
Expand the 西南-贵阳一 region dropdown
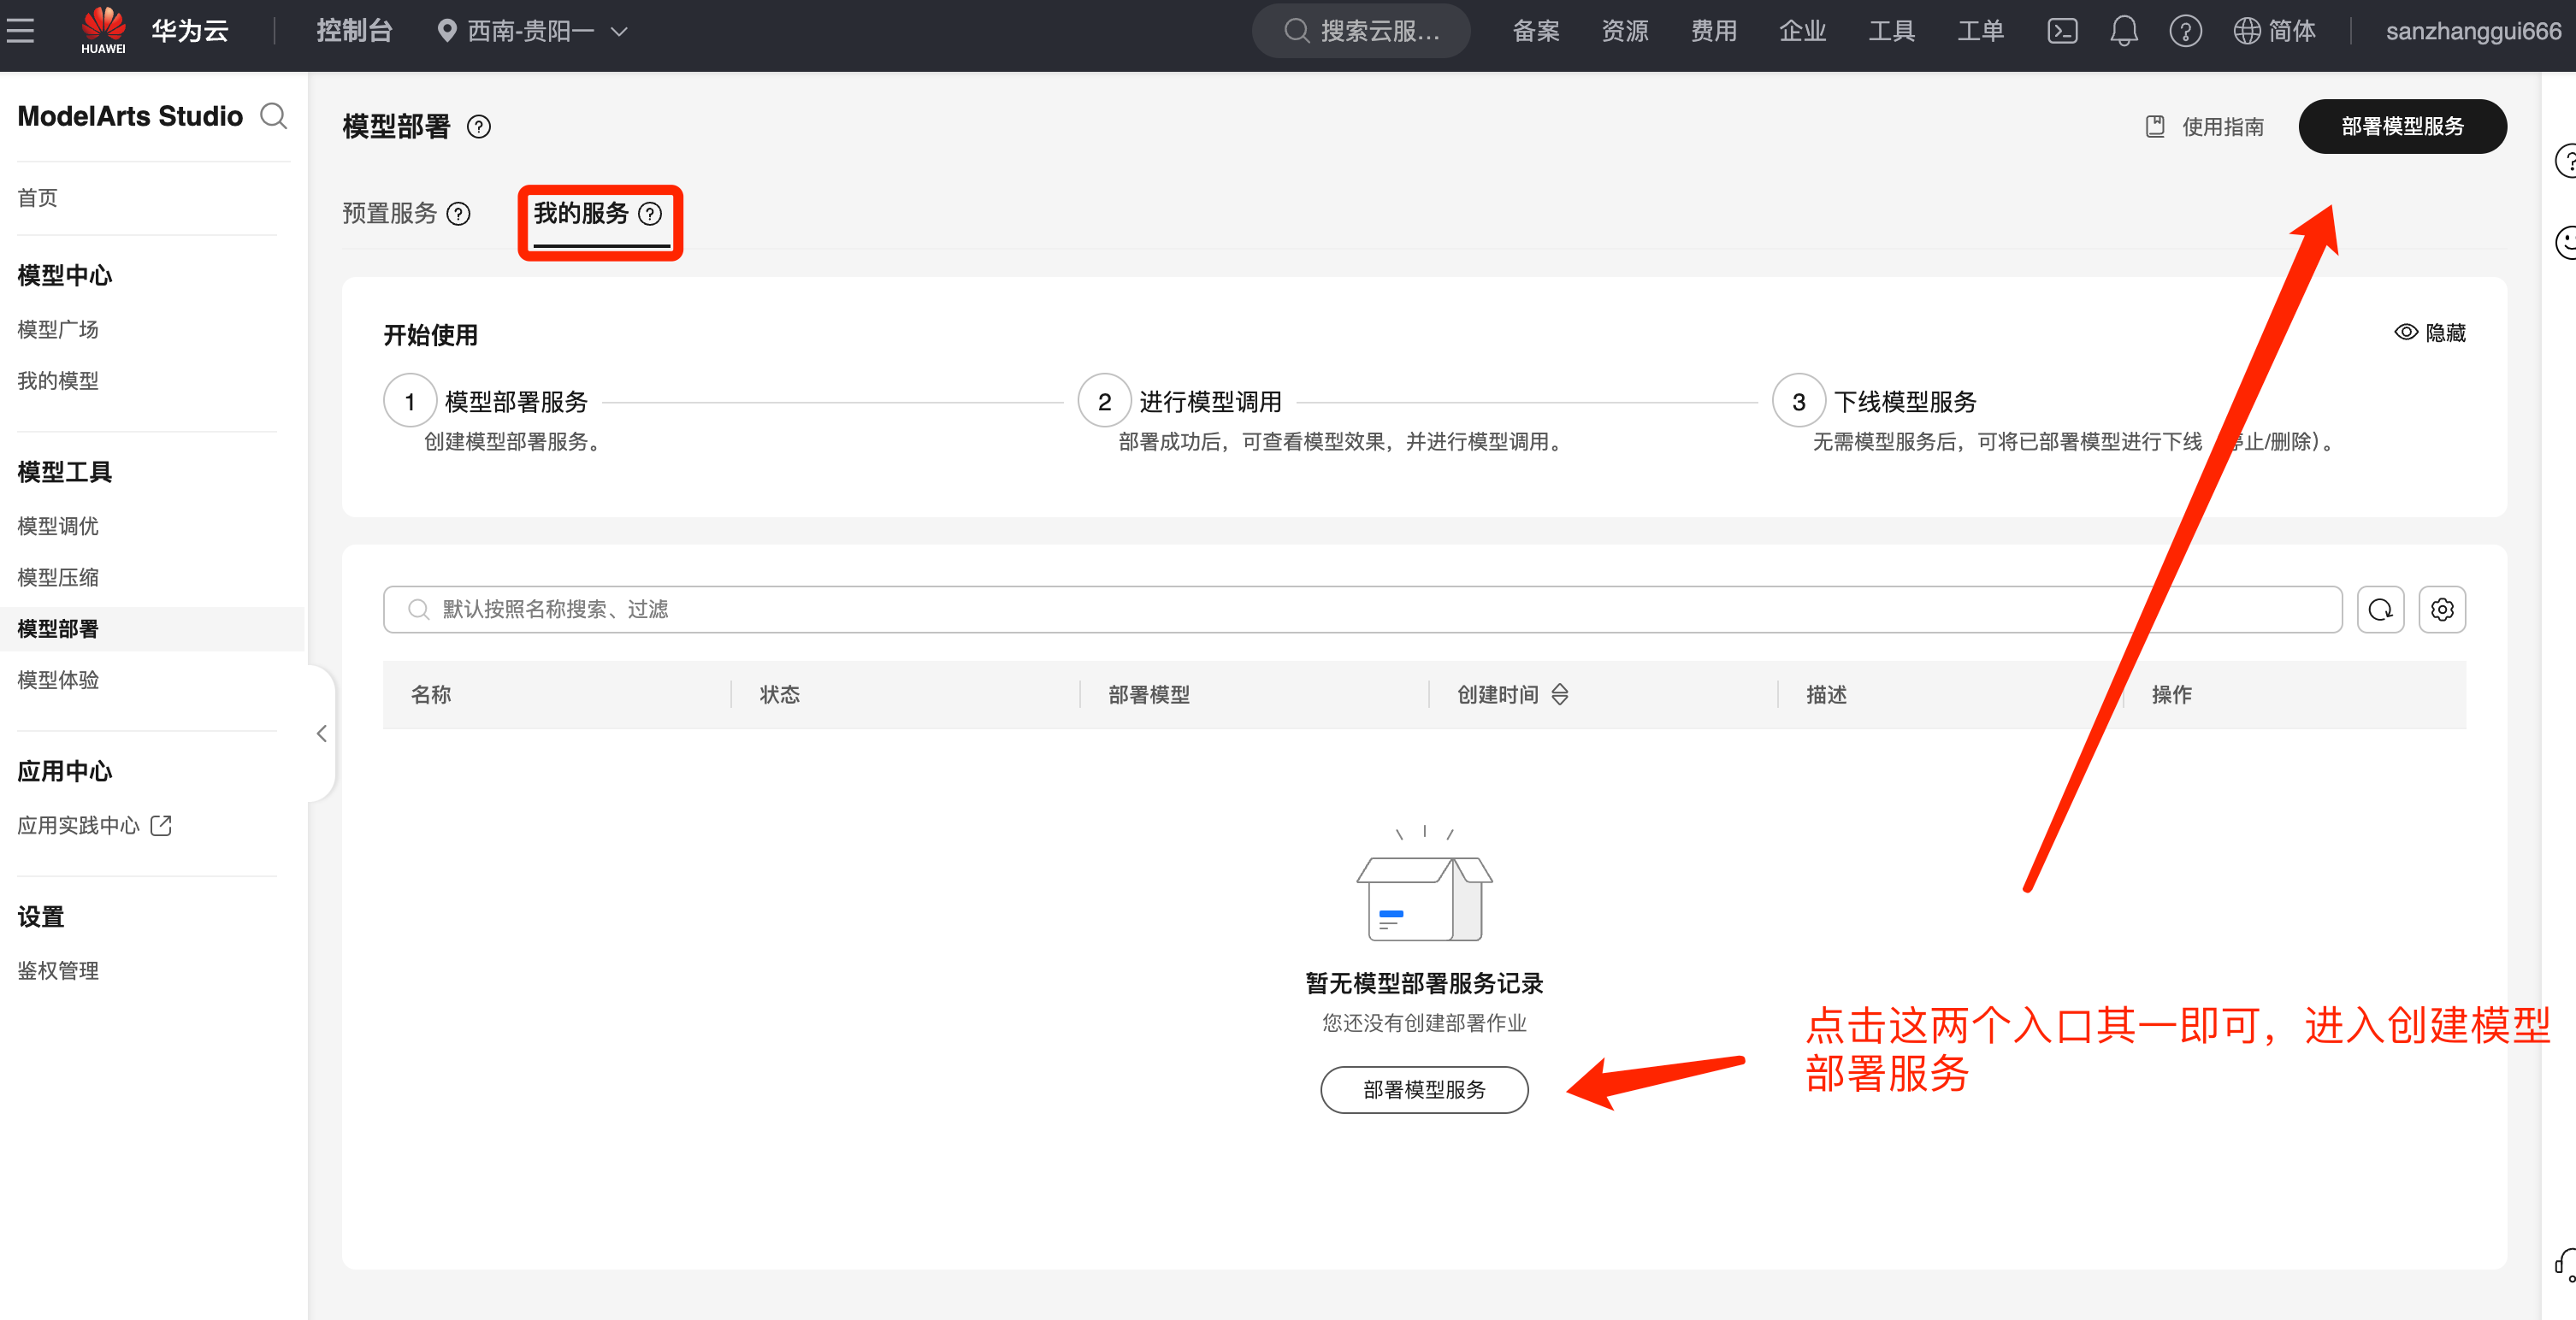tap(534, 31)
